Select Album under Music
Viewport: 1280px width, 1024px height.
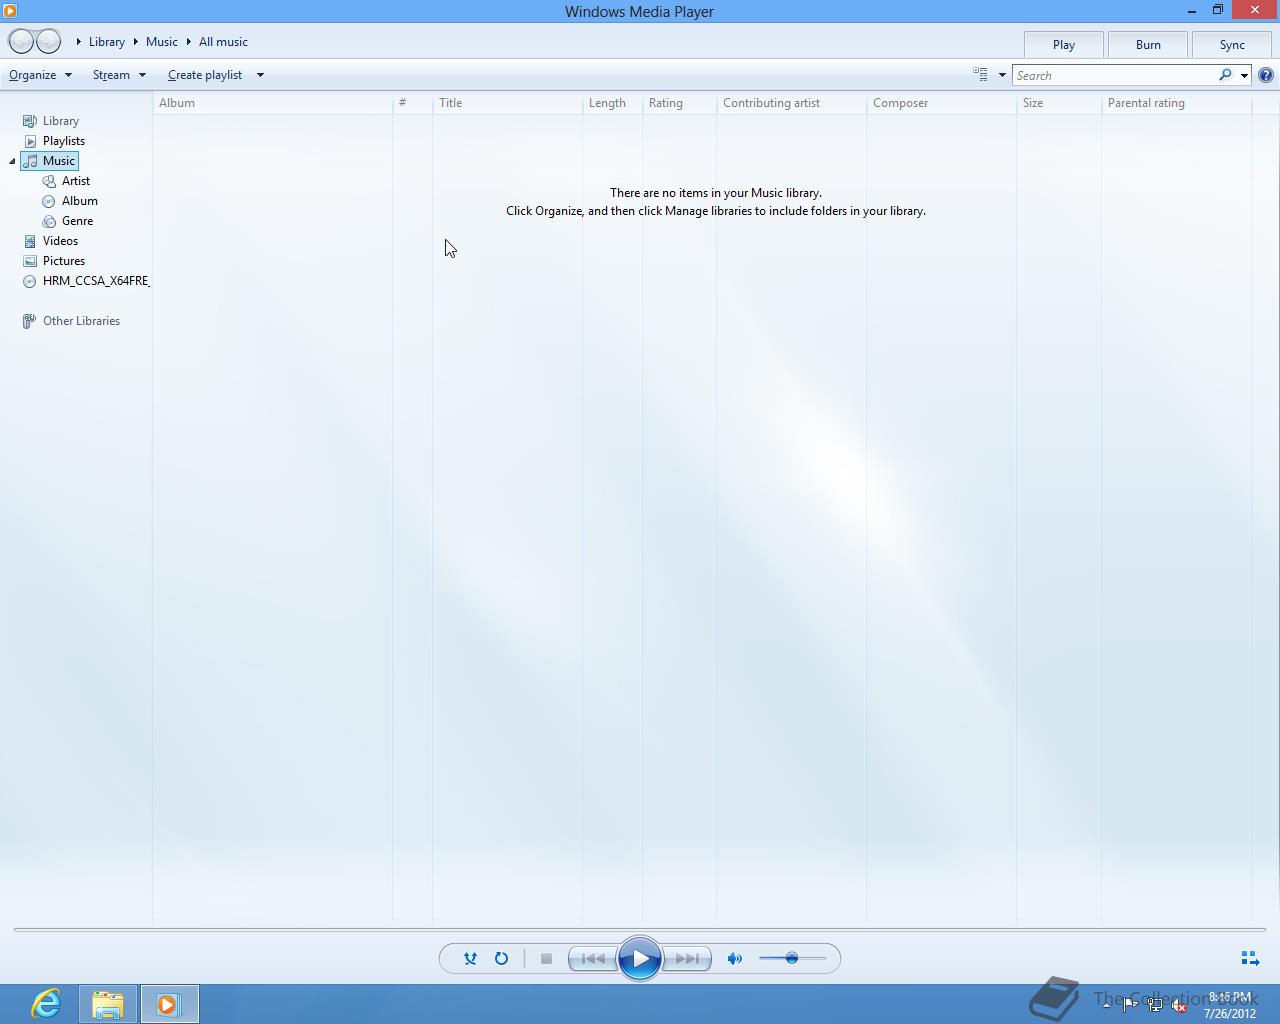pyautogui.click(x=80, y=201)
